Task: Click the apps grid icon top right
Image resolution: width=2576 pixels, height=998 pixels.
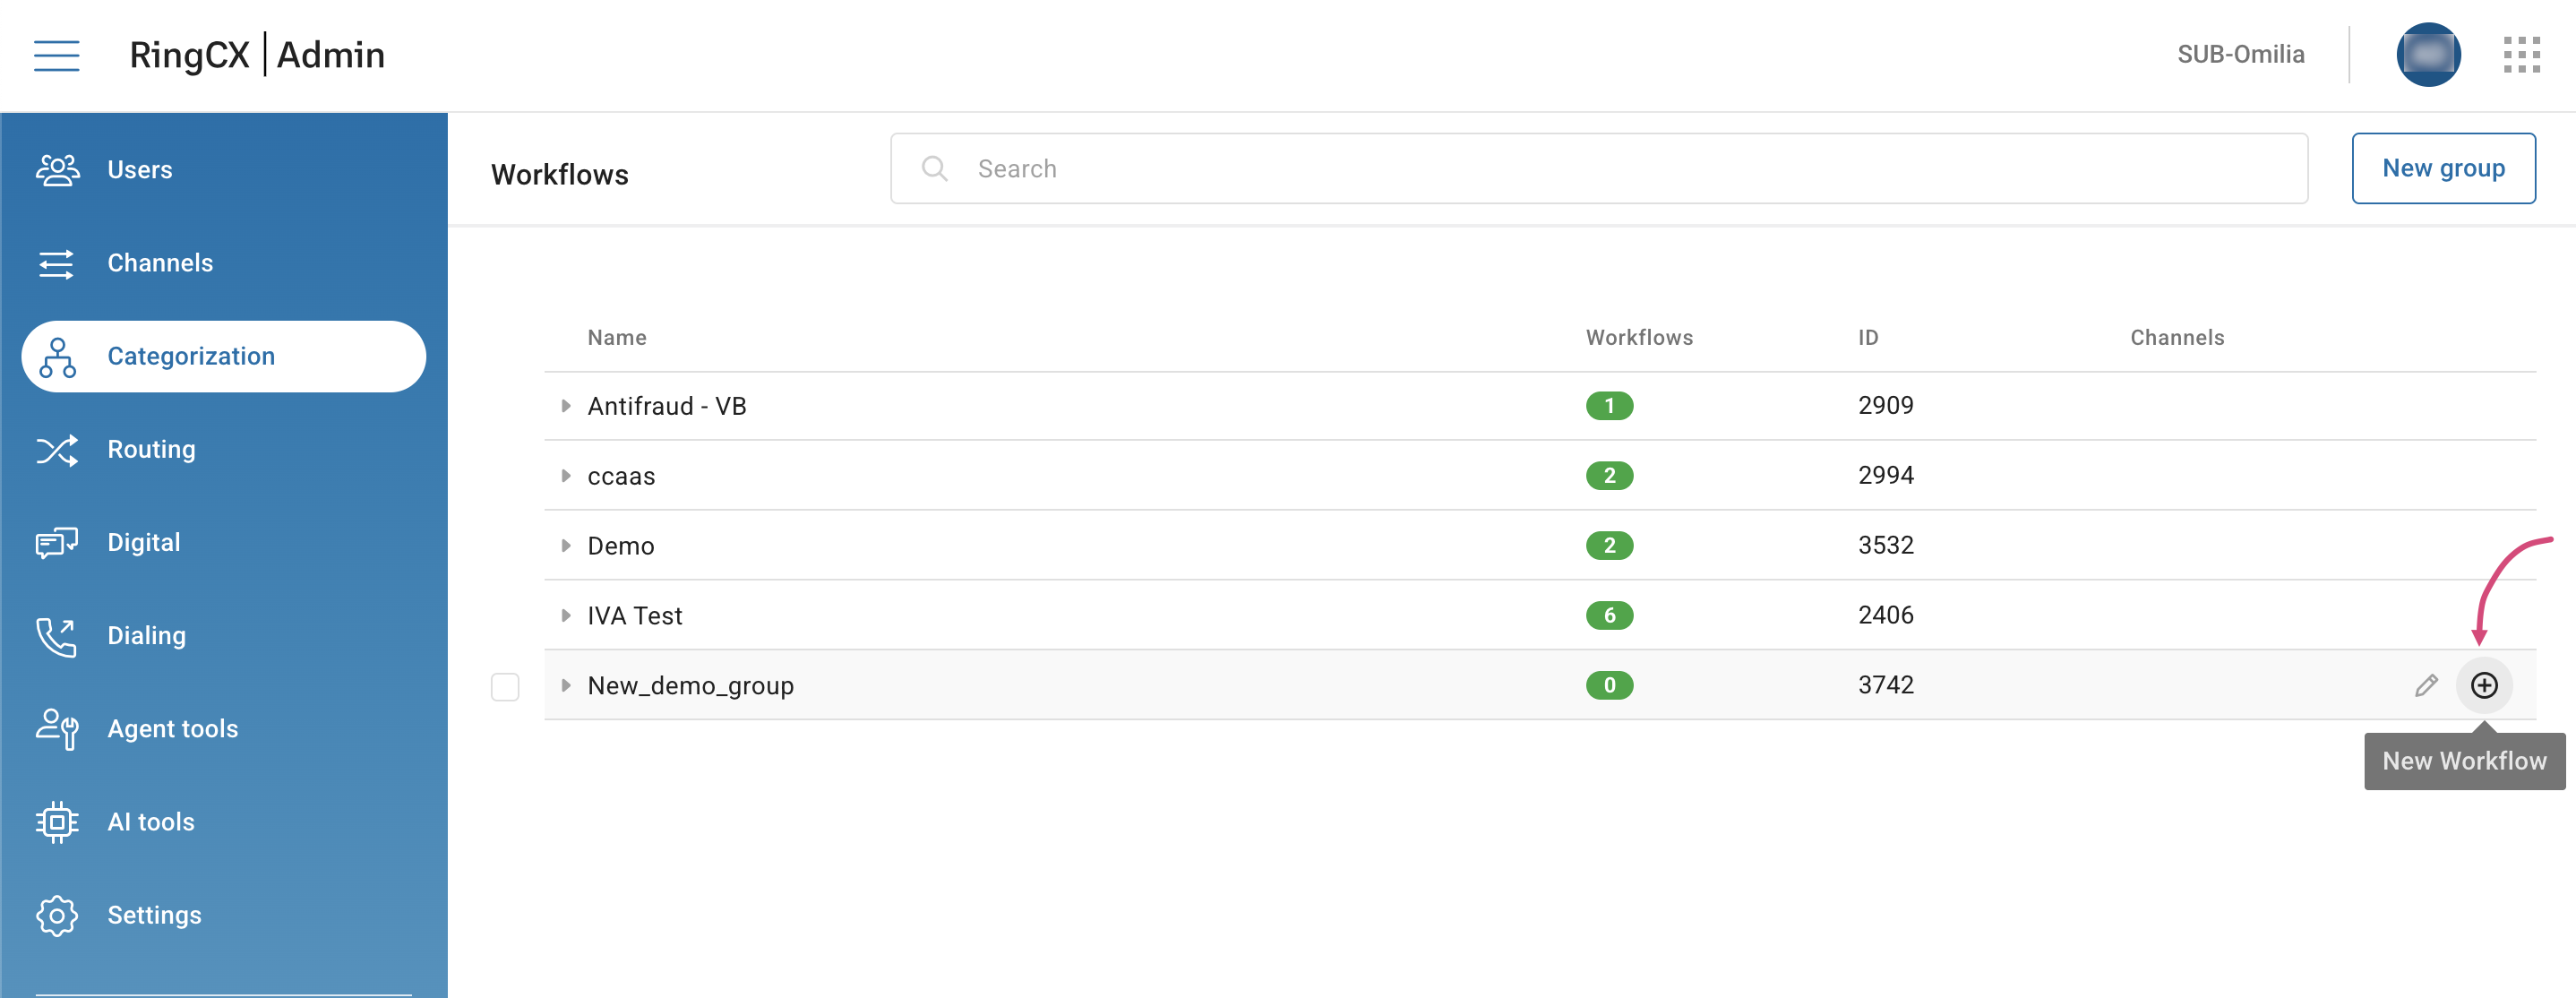Action: [2522, 55]
